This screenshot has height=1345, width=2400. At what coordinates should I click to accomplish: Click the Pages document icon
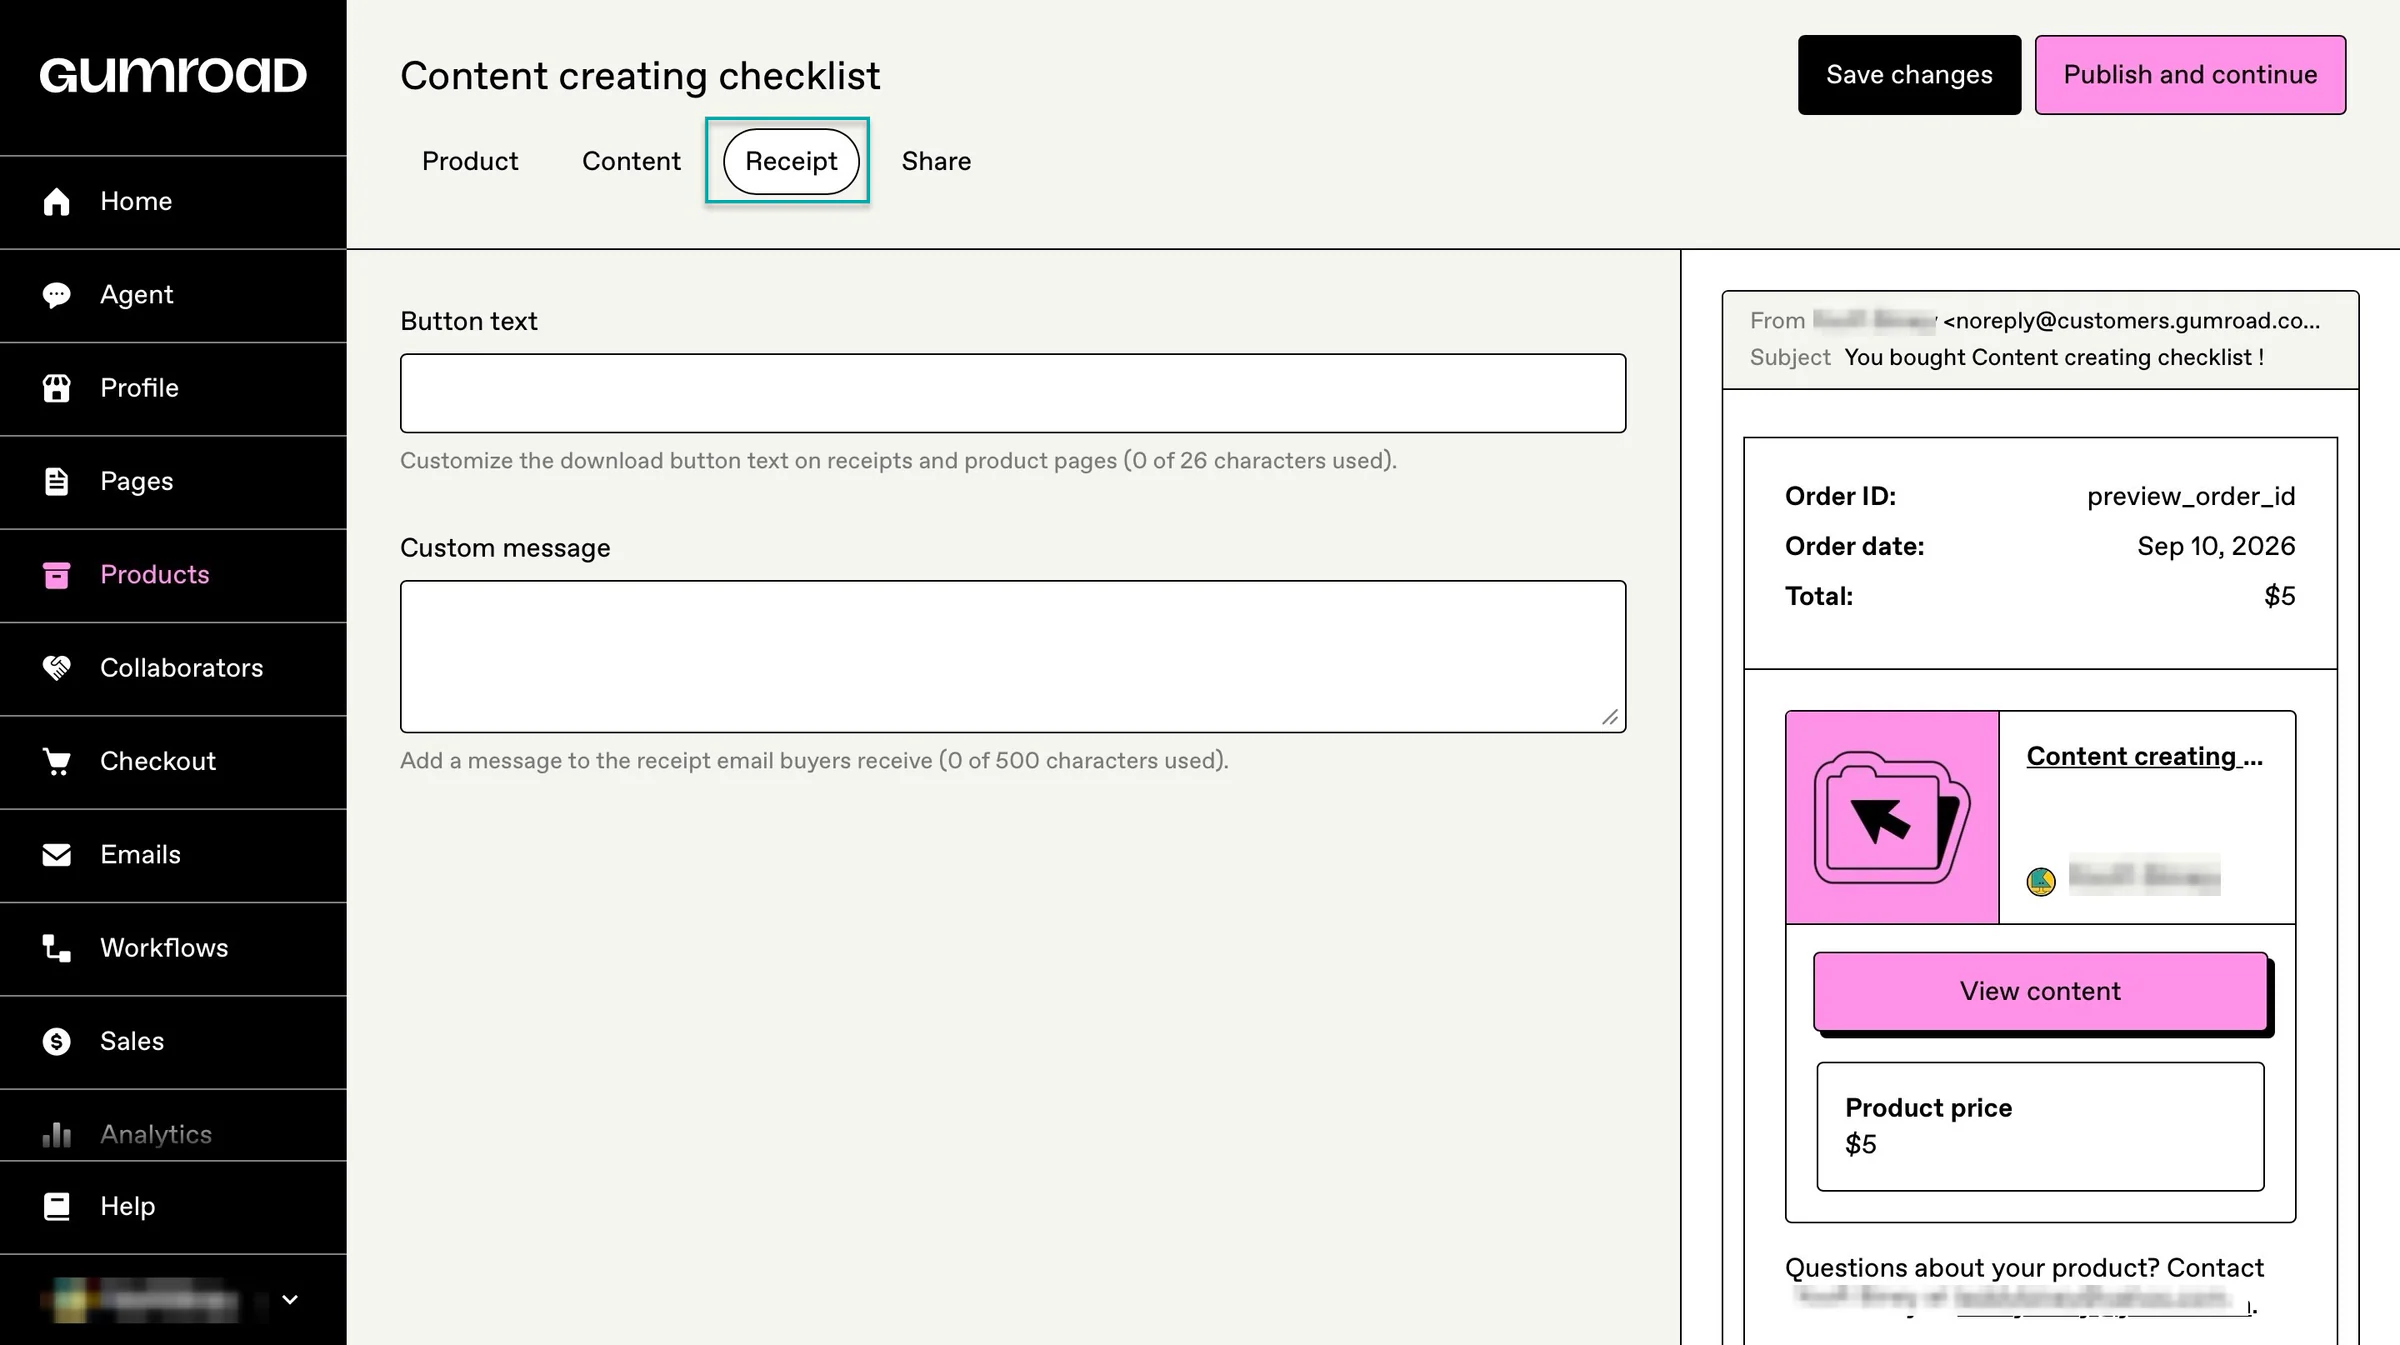click(57, 481)
